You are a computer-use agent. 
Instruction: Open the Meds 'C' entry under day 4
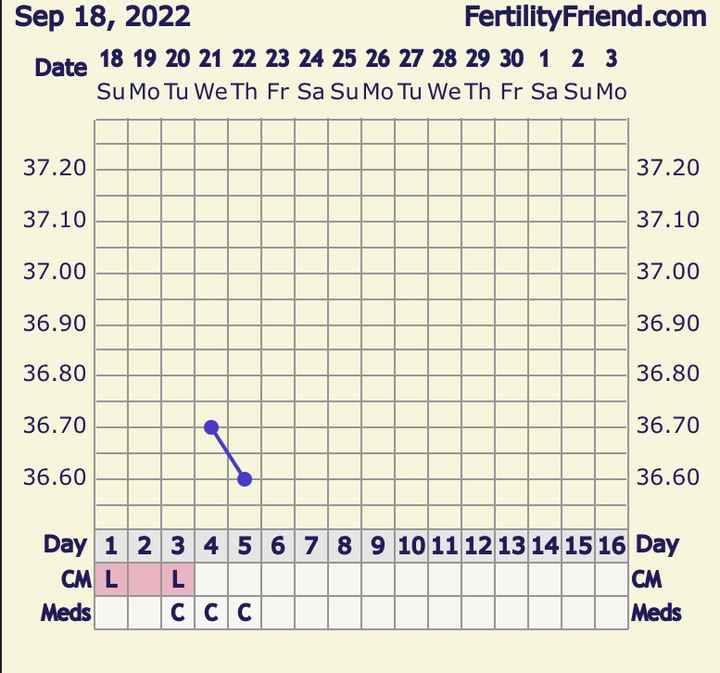211,612
